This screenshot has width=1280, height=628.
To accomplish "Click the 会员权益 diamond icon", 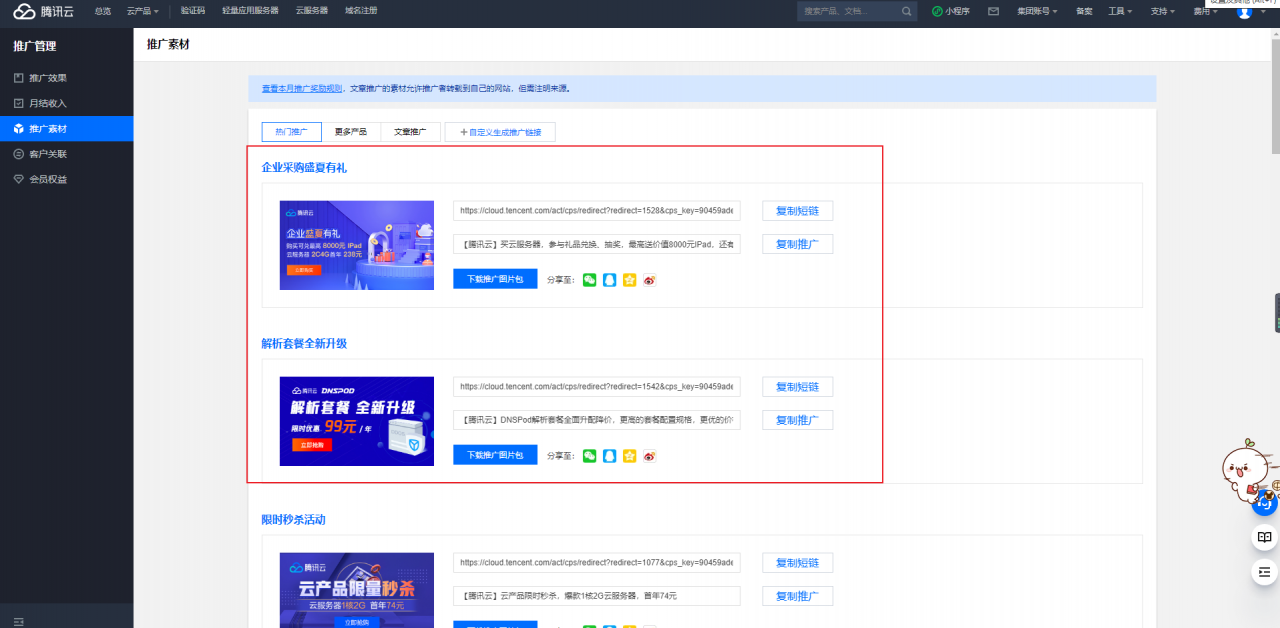I will (x=19, y=179).
